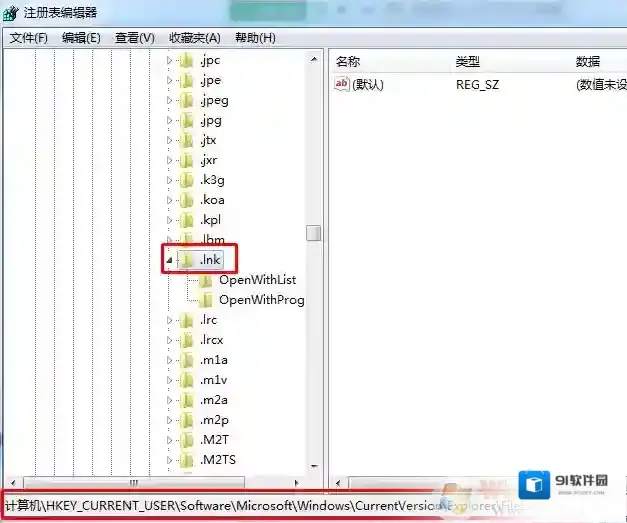
Task: Collapse the .lnk registry key
Action: [170, 261]
